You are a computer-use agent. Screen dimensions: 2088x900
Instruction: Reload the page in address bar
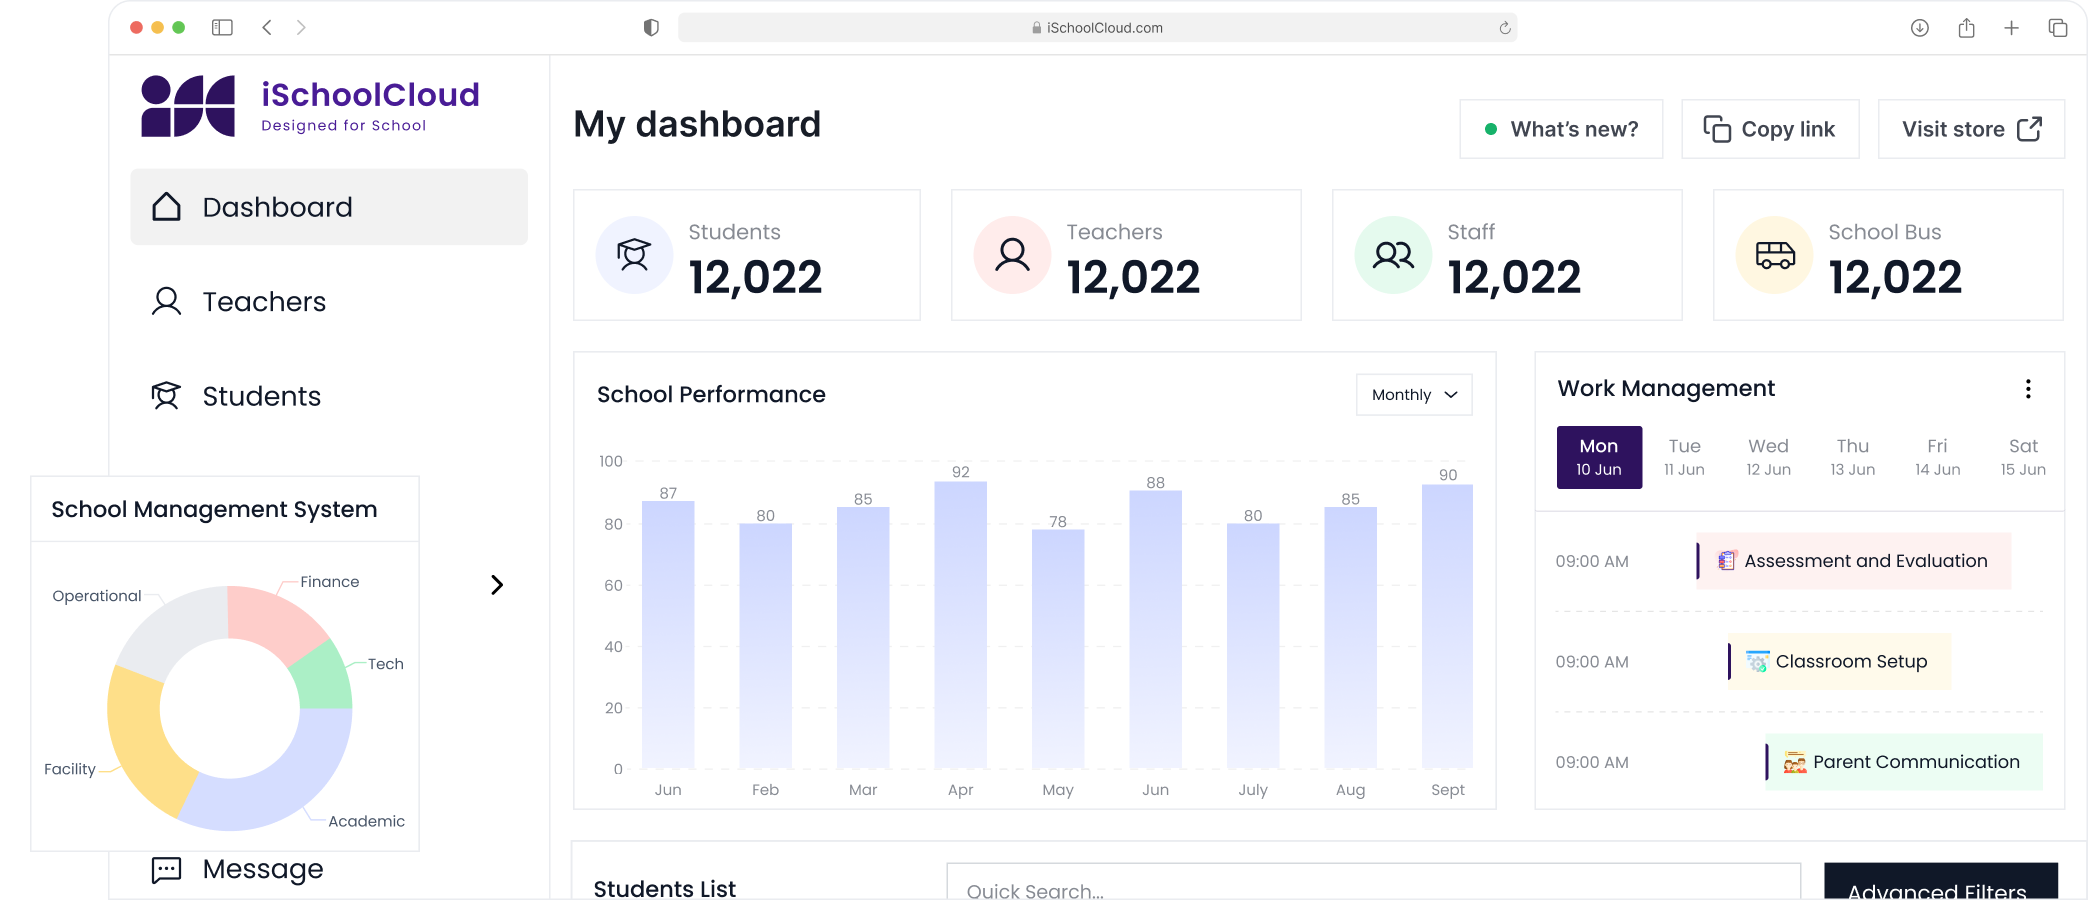1504,28
